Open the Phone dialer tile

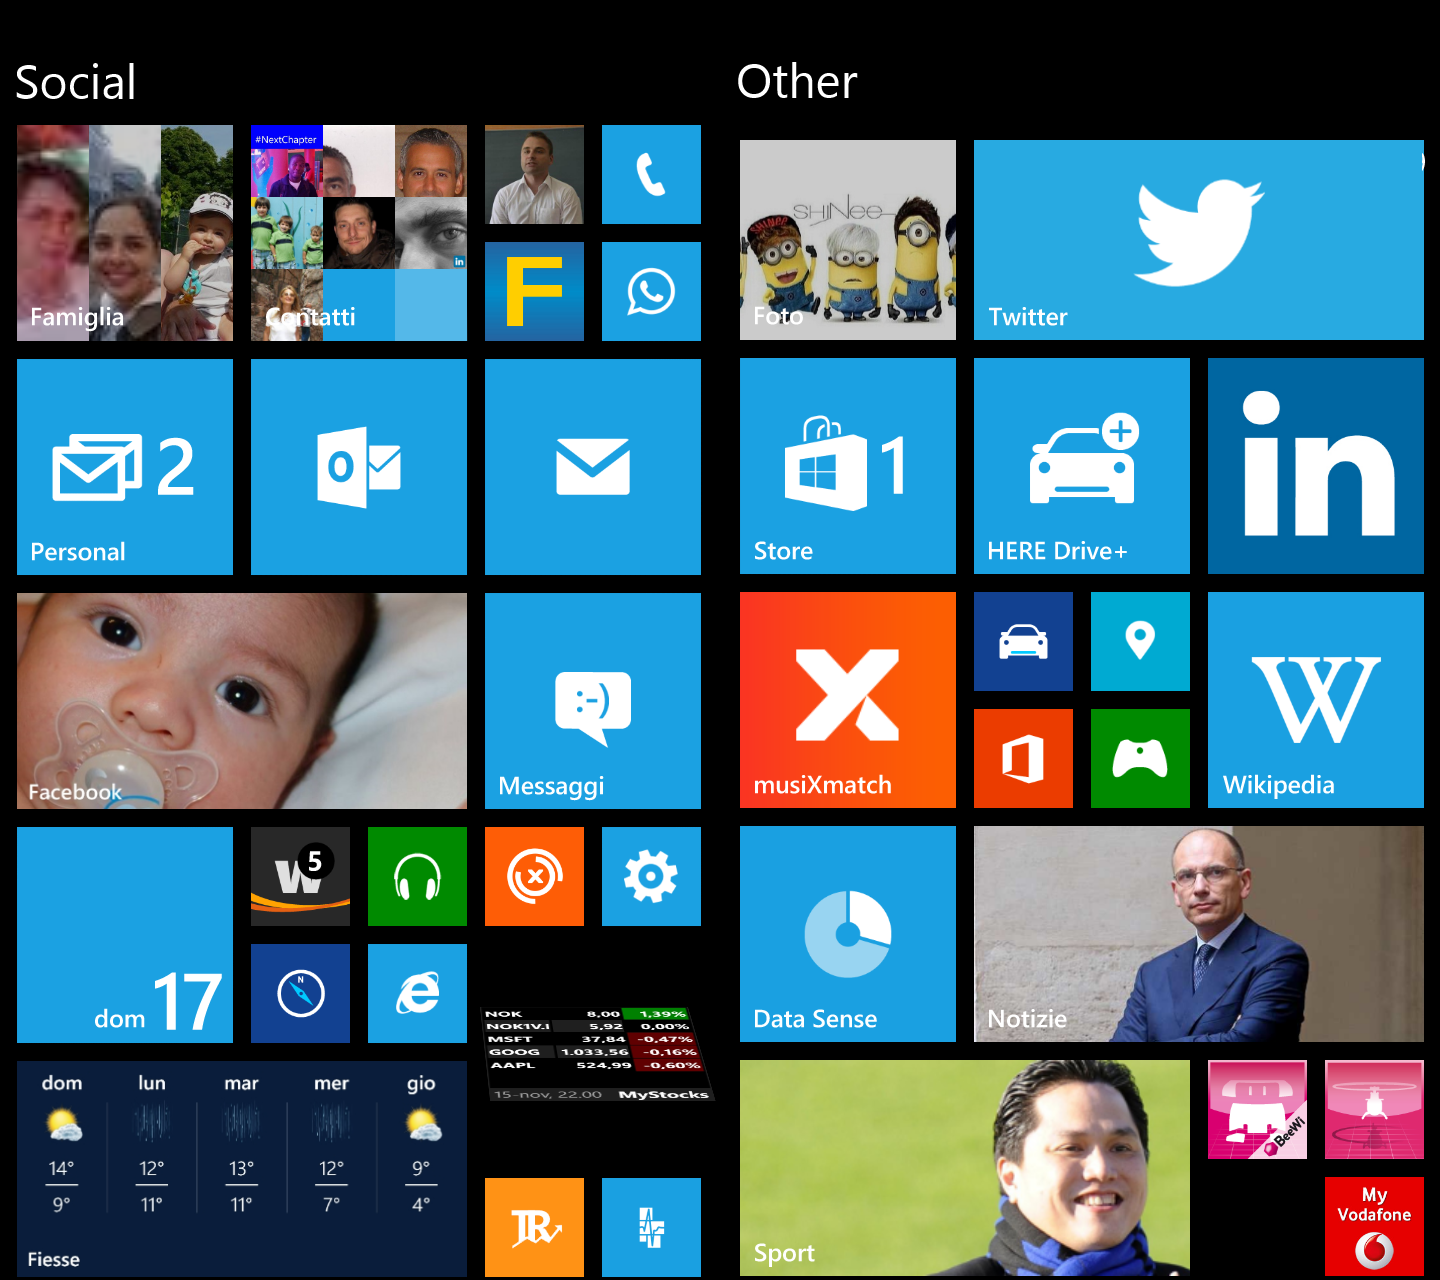click(651, 174)
